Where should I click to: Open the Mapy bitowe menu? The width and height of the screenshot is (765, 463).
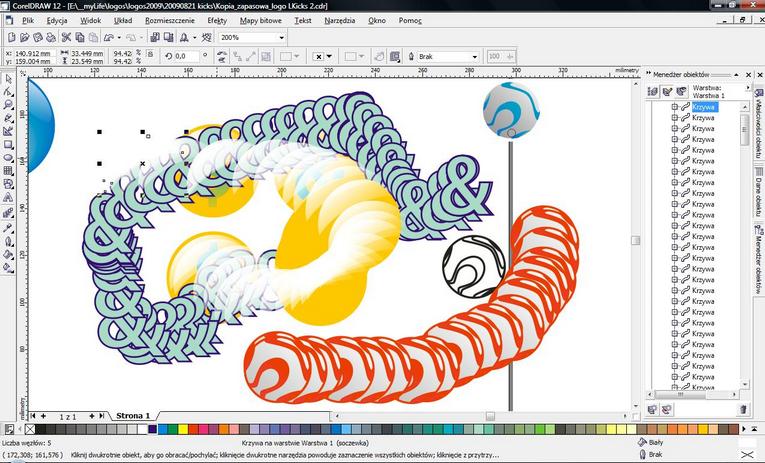coord(261,20)
